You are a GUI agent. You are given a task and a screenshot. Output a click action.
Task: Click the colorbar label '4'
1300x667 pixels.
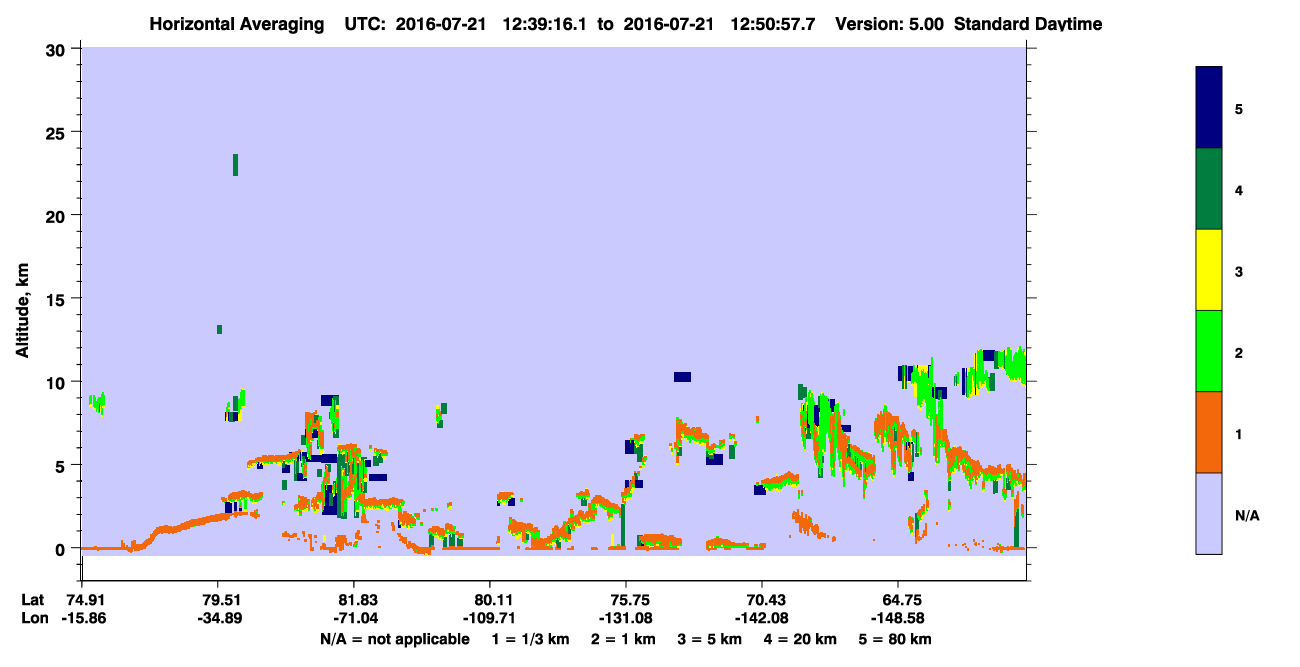tap(1239, 189)
